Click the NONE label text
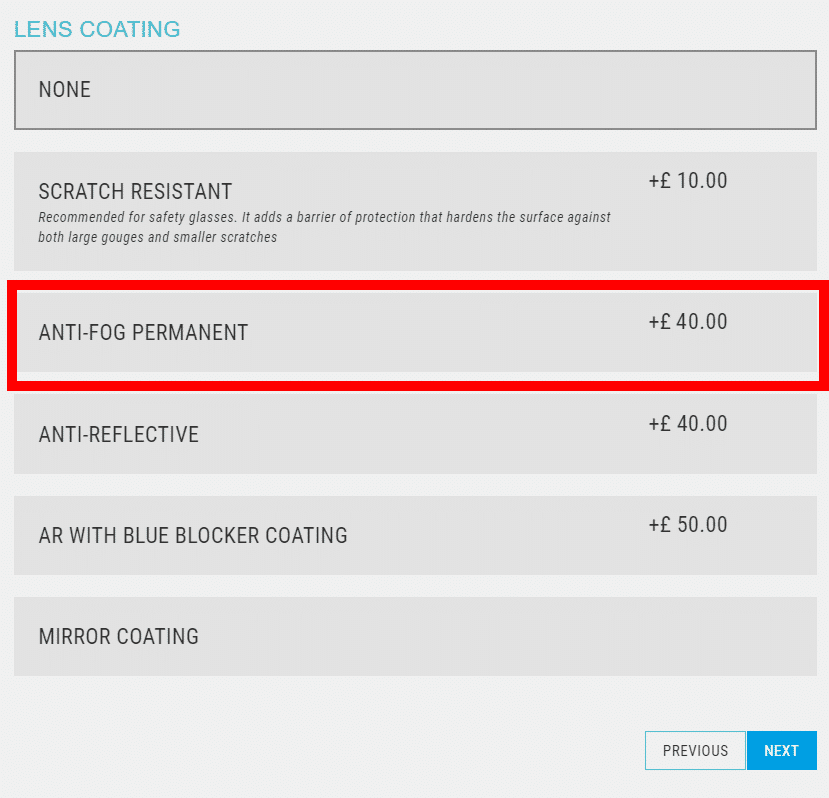Screen dimensions: 829x798 coord(65,90)
